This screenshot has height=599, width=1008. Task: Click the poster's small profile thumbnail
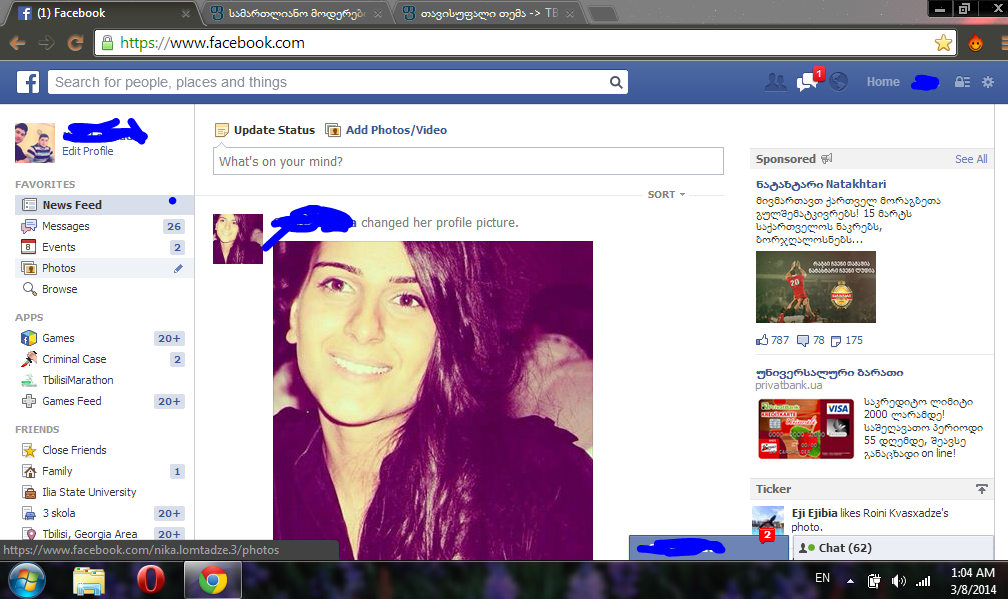(x=238, y=238)
